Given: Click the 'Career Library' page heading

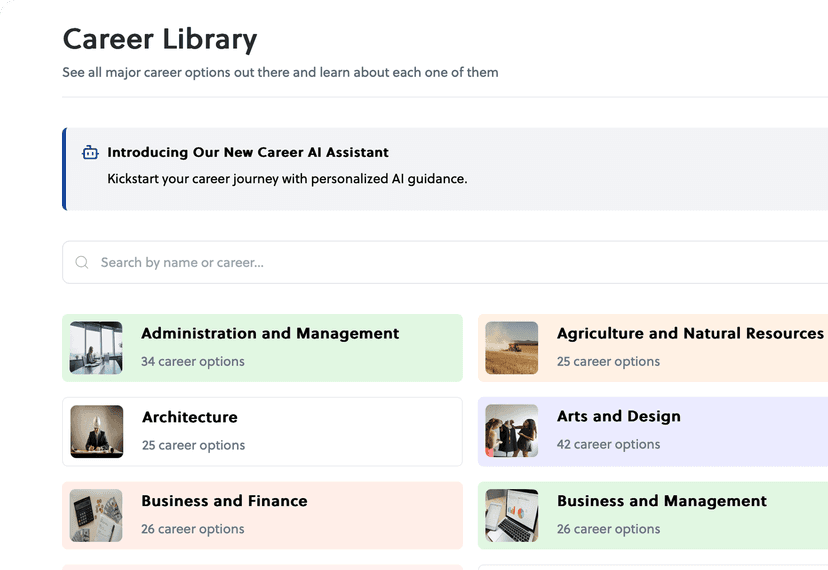Looking at the screenshot, I should (x=160, y=39).
